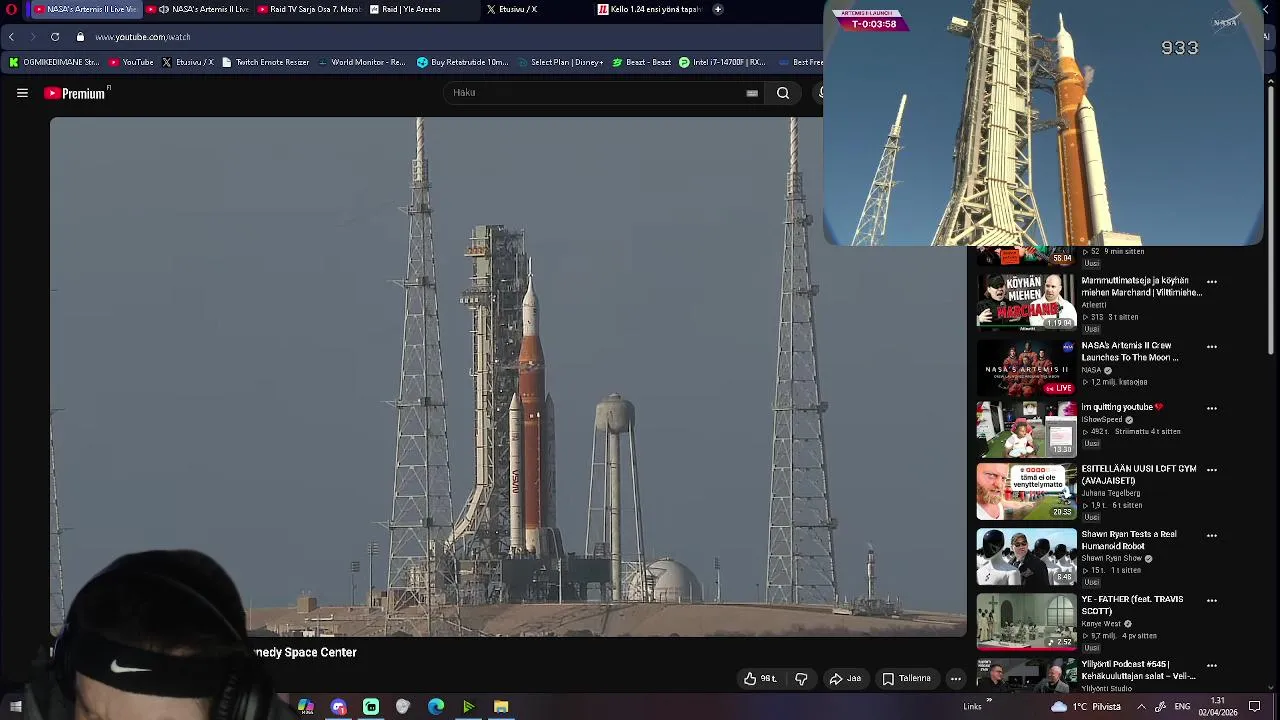
Task: Open site info via the padlock icon
Action: coord(80,37)
